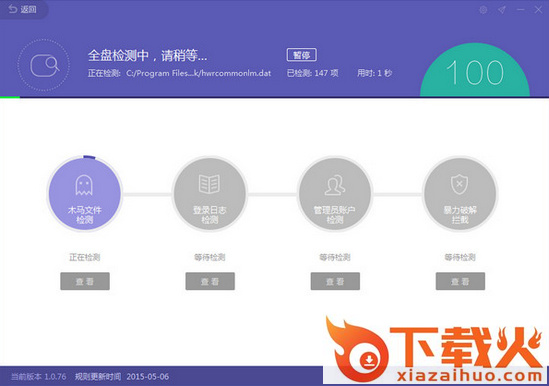Click the scan magnifier icon in header
The height and width of the screenshot is (386, 549).
pos(44,65)
